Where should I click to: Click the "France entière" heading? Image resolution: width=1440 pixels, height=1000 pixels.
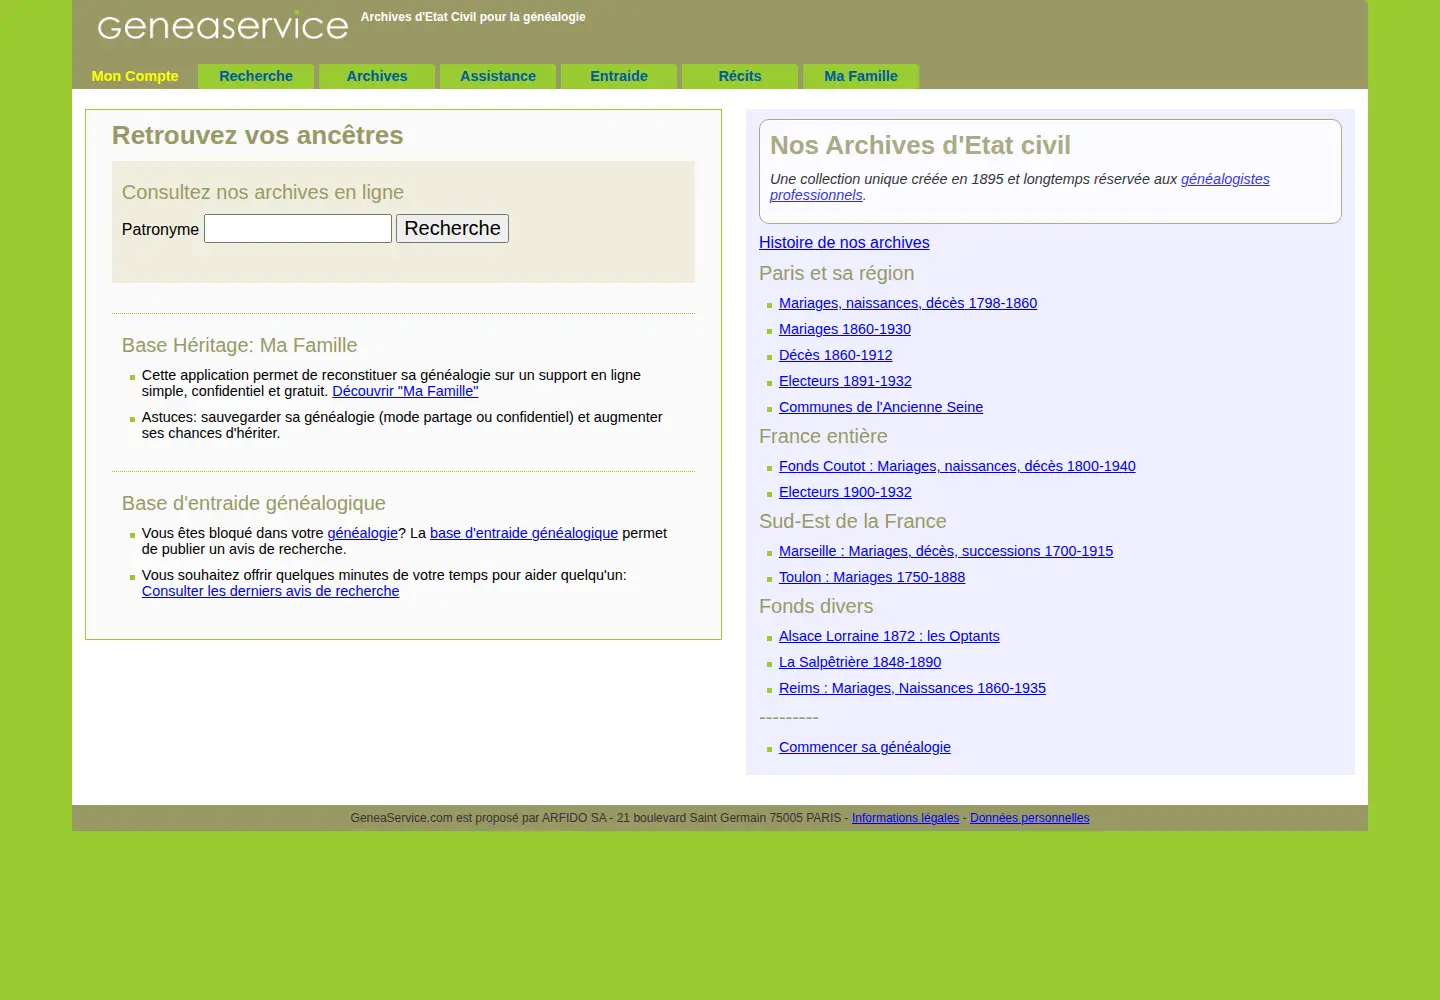[823, 436]
